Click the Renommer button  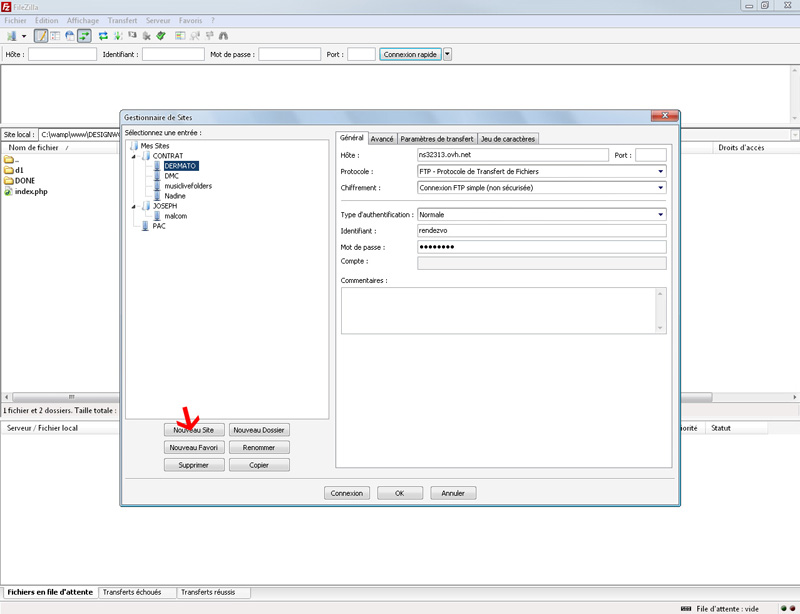point(259,448)
